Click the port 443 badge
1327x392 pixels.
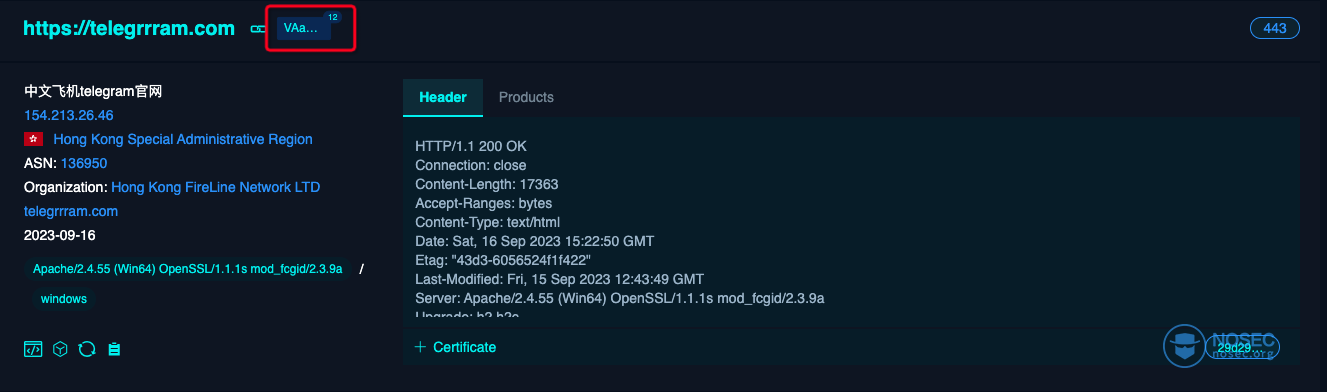pos(1275,28)
